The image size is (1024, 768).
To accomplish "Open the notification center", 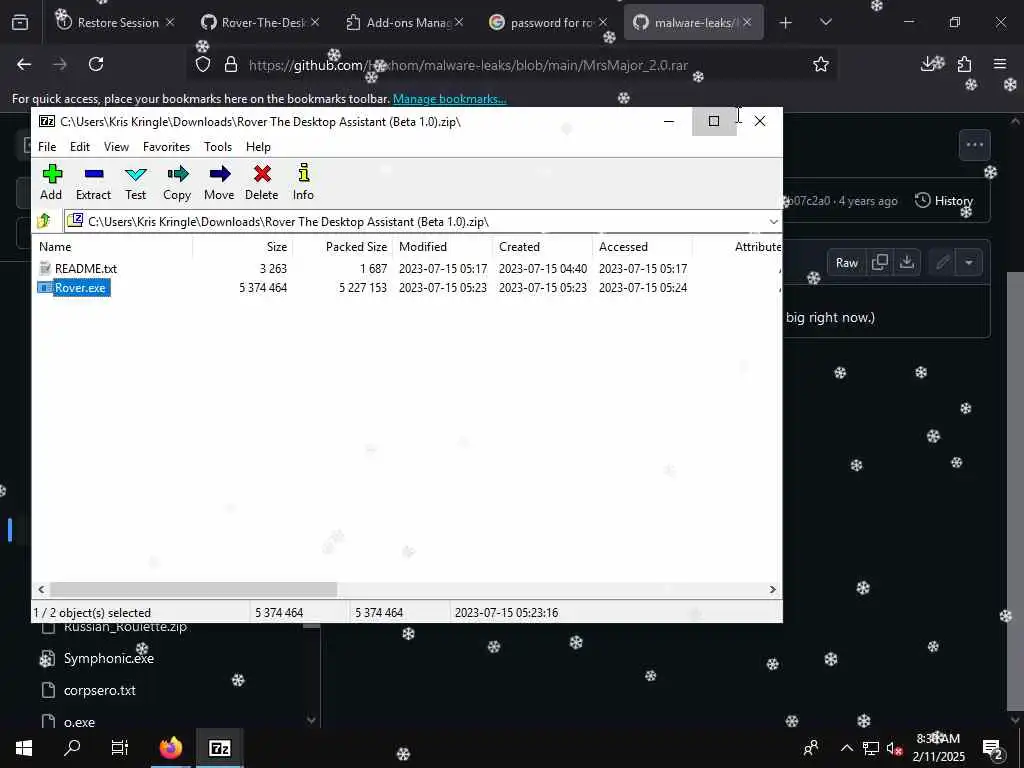I will (x=992, y=748).
